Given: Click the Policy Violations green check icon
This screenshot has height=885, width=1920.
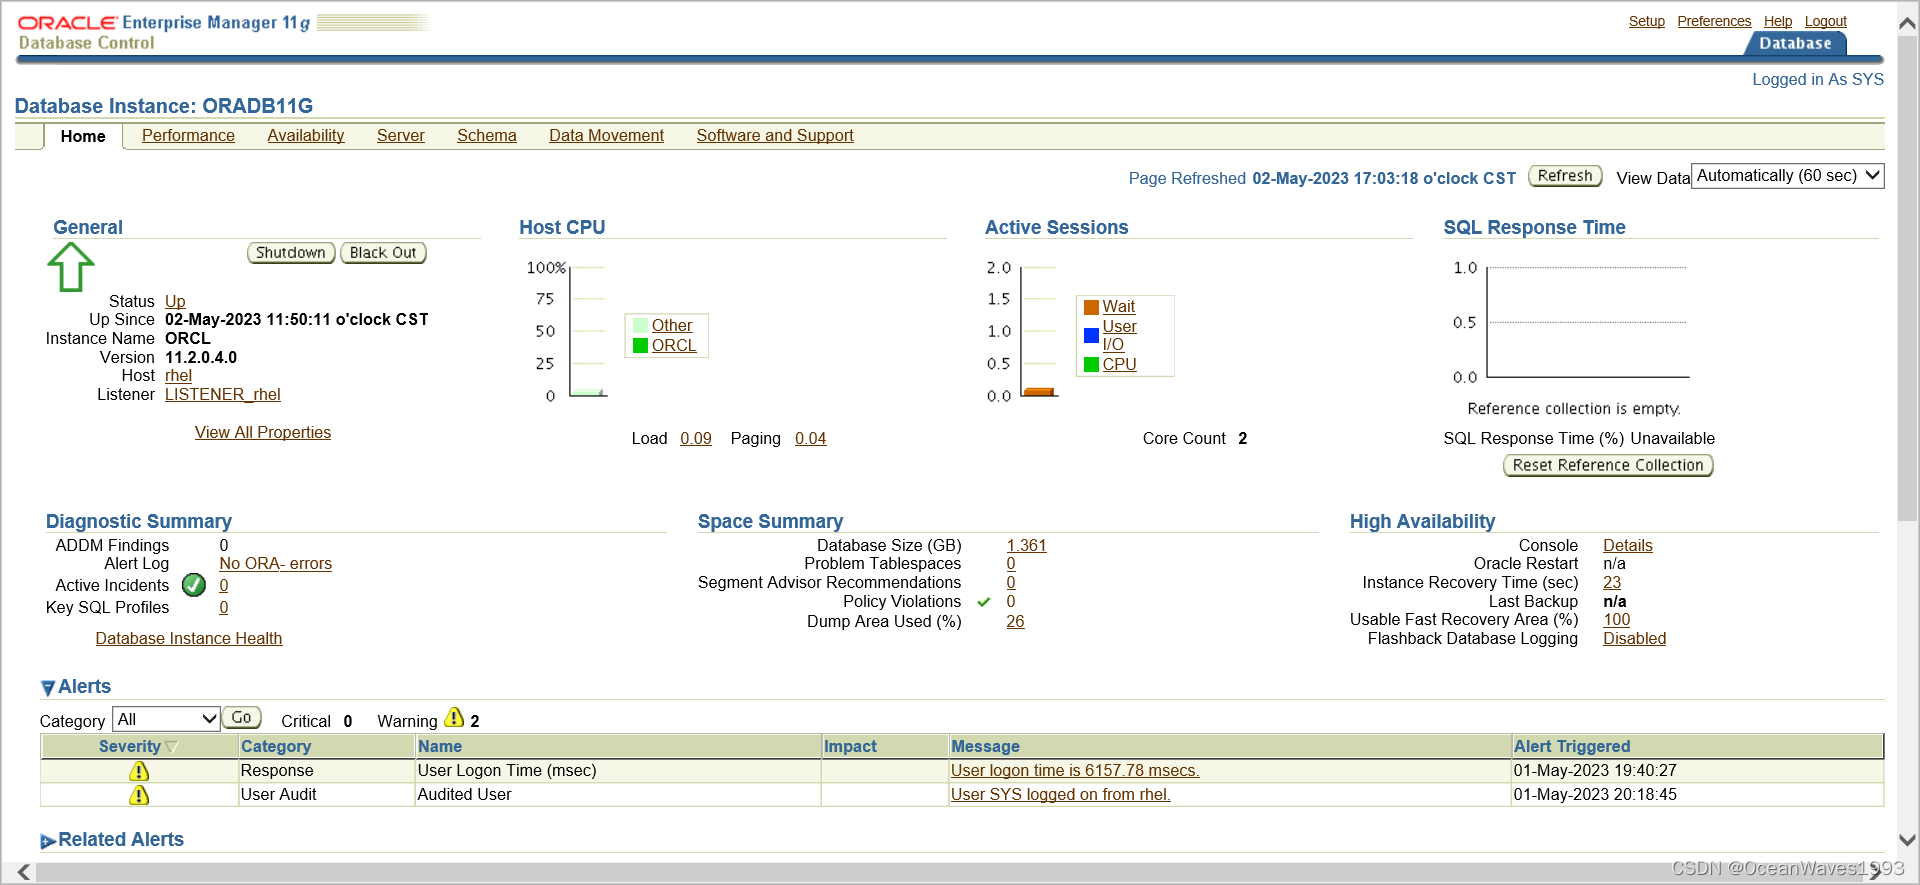Looking at the screenshot, I should click(x=984, y=602).
